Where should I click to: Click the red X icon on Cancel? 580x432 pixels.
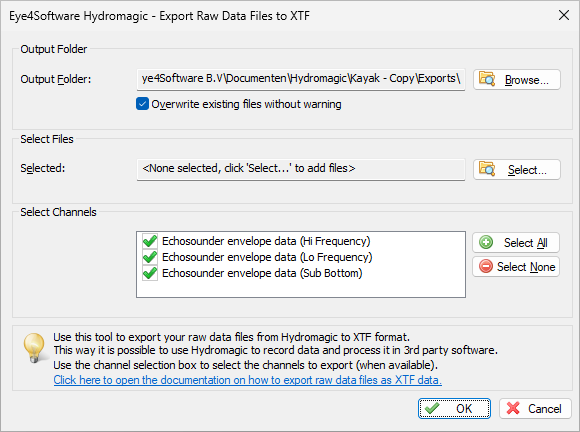tap(513, 409)
